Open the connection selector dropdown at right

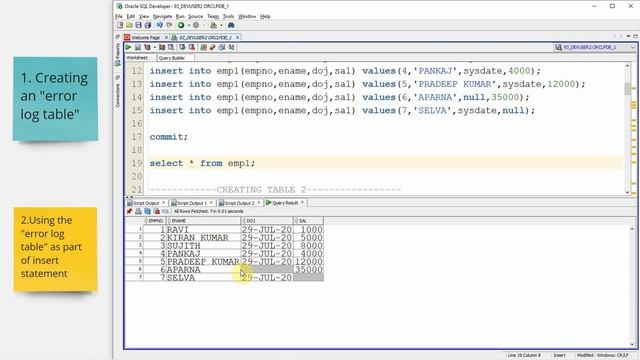[x=632, y=47]
